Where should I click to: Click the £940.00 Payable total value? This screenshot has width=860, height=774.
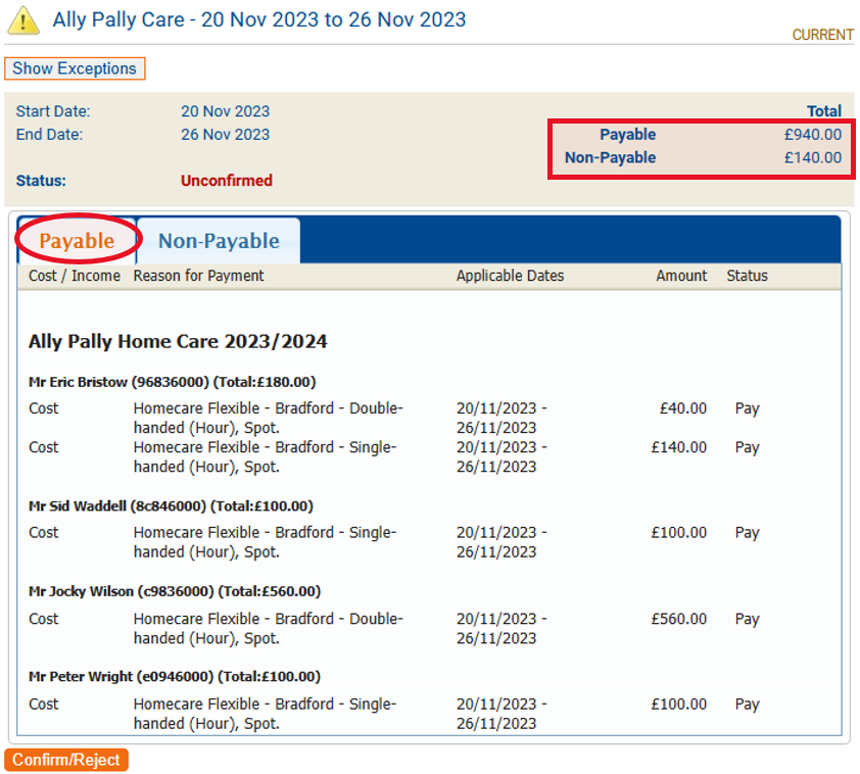point(812,135)
